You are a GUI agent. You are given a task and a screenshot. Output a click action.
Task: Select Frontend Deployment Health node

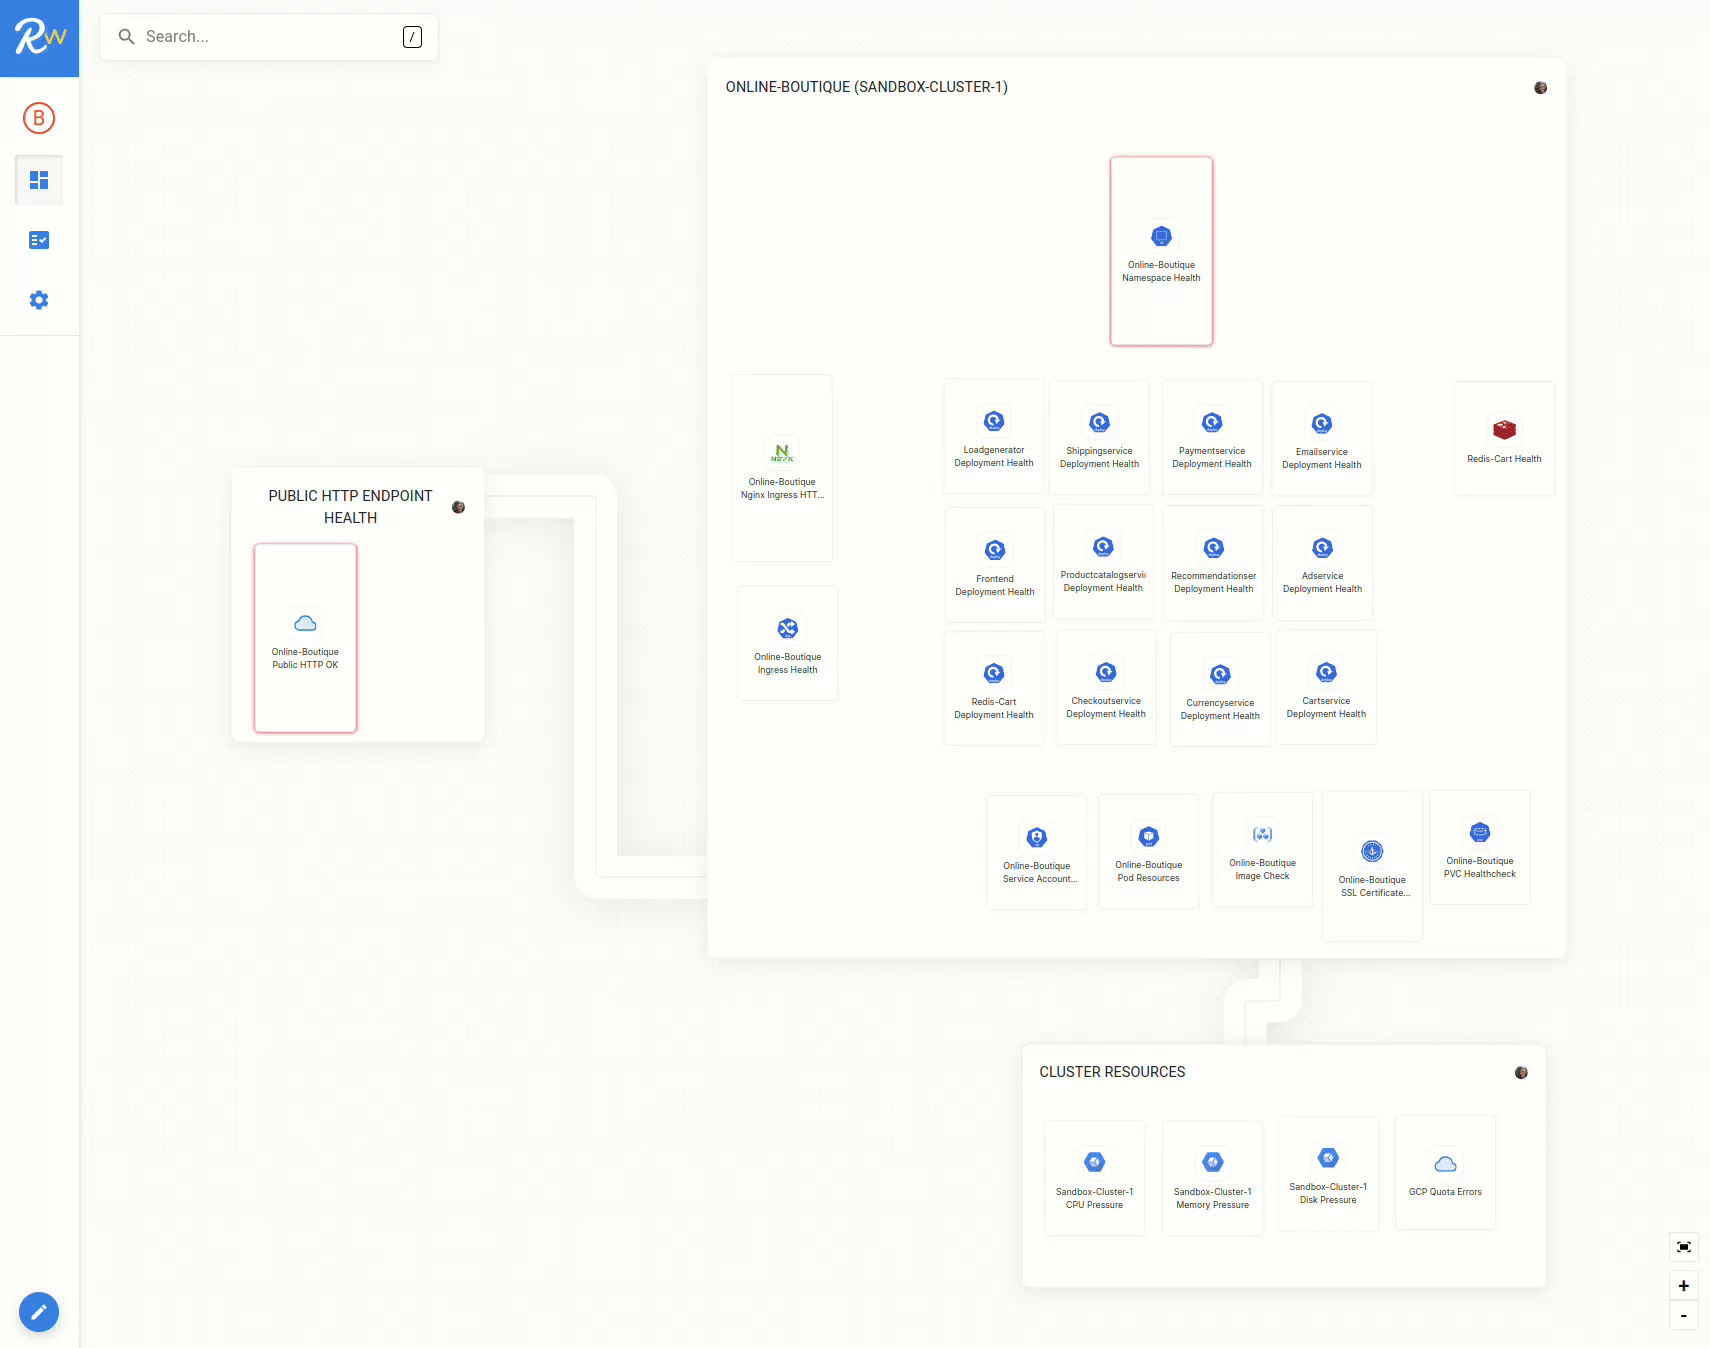click(x=995, y=565)
